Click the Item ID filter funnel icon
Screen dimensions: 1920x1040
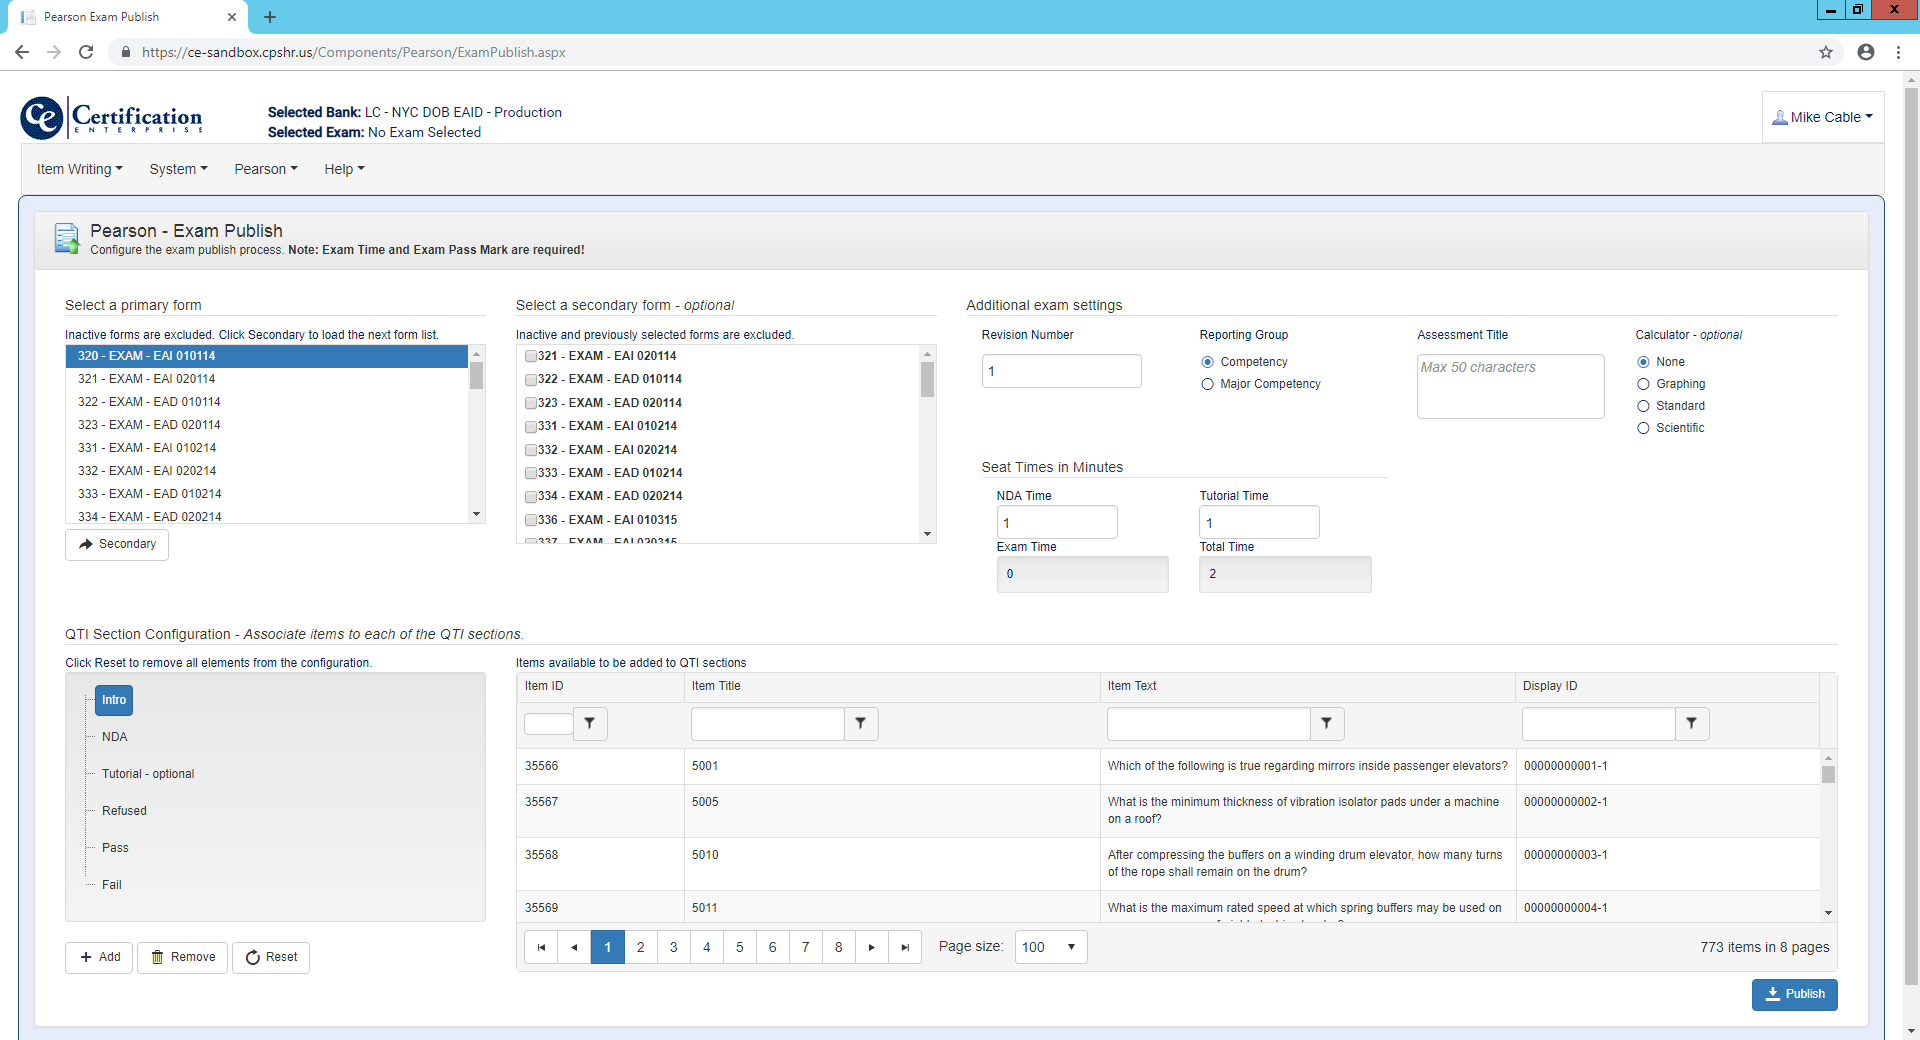pyautogui.click(x=590, y=723)
